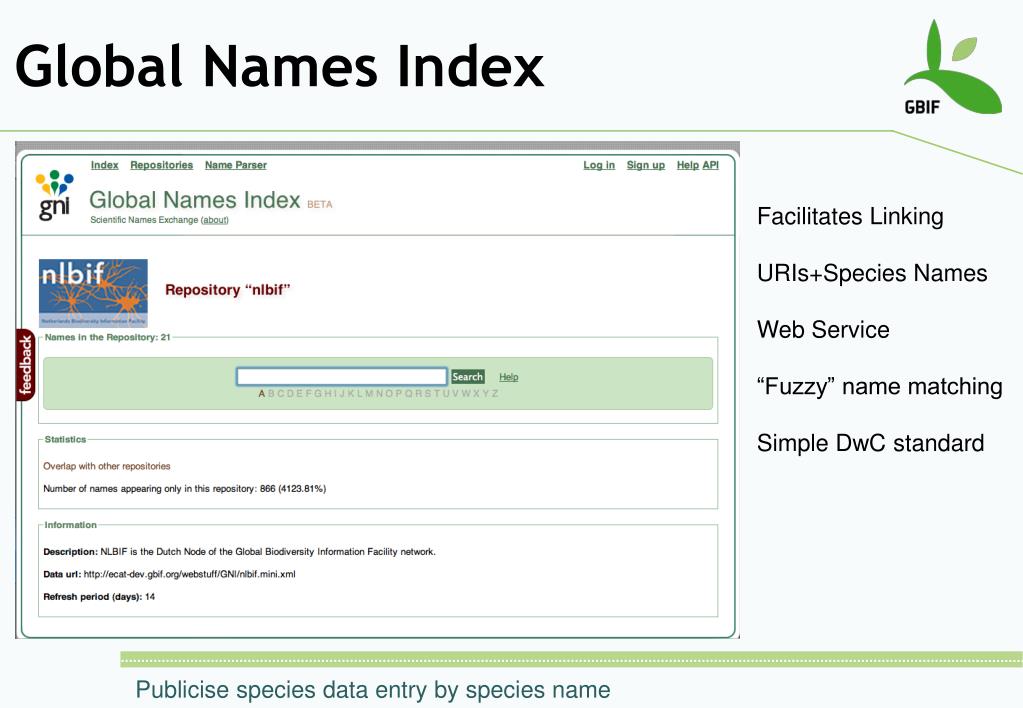Click the Log in link
The image size is (1023, 708).
tap(599, 165)
